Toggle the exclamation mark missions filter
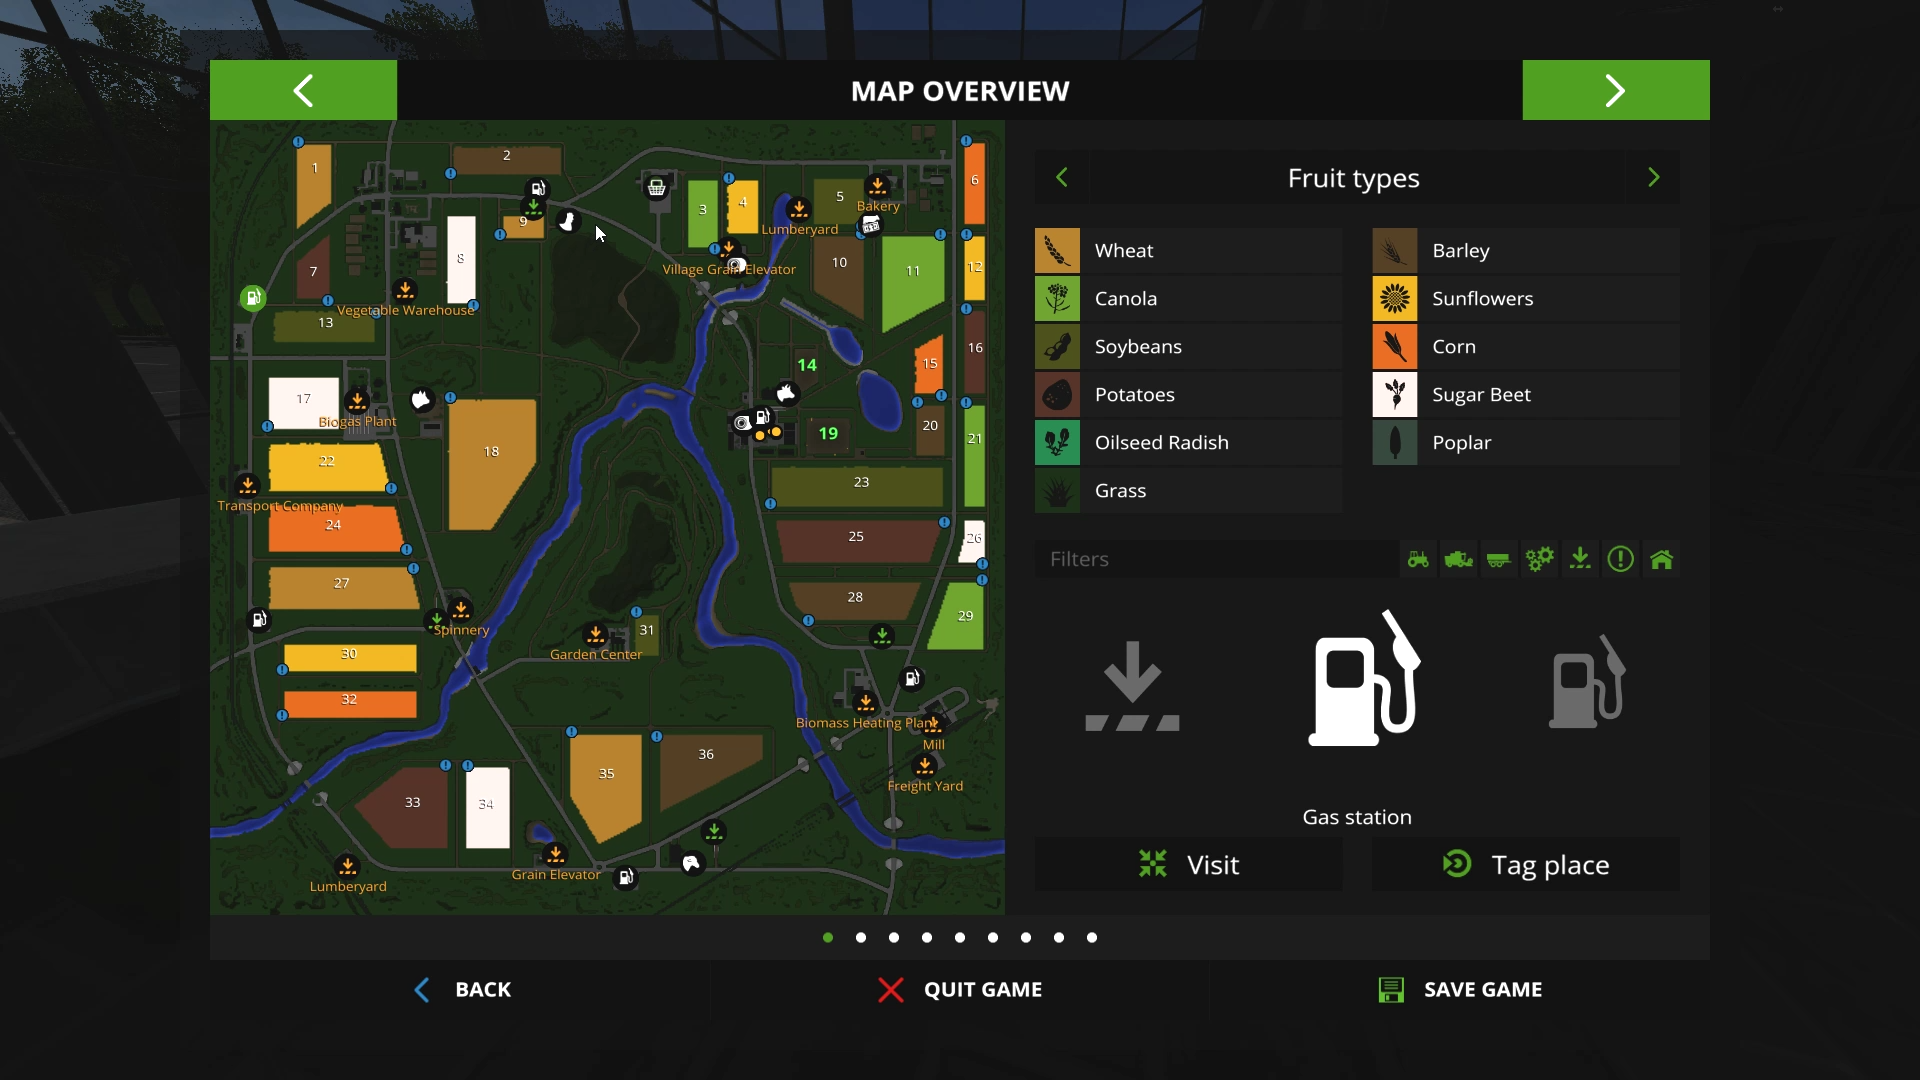Screen dimensions: 1920x1080 click(1621, 559)
